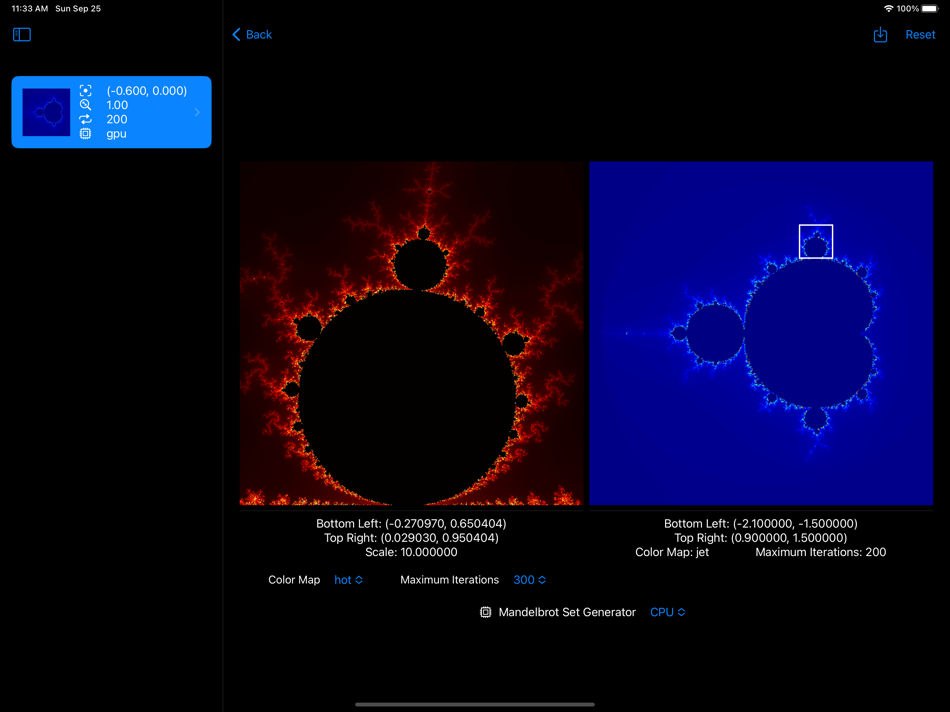The width and height of the screenshot is (950, 712).
Task: Click the "Maximum Iterations" label next to 300
Action: (450, 580)
